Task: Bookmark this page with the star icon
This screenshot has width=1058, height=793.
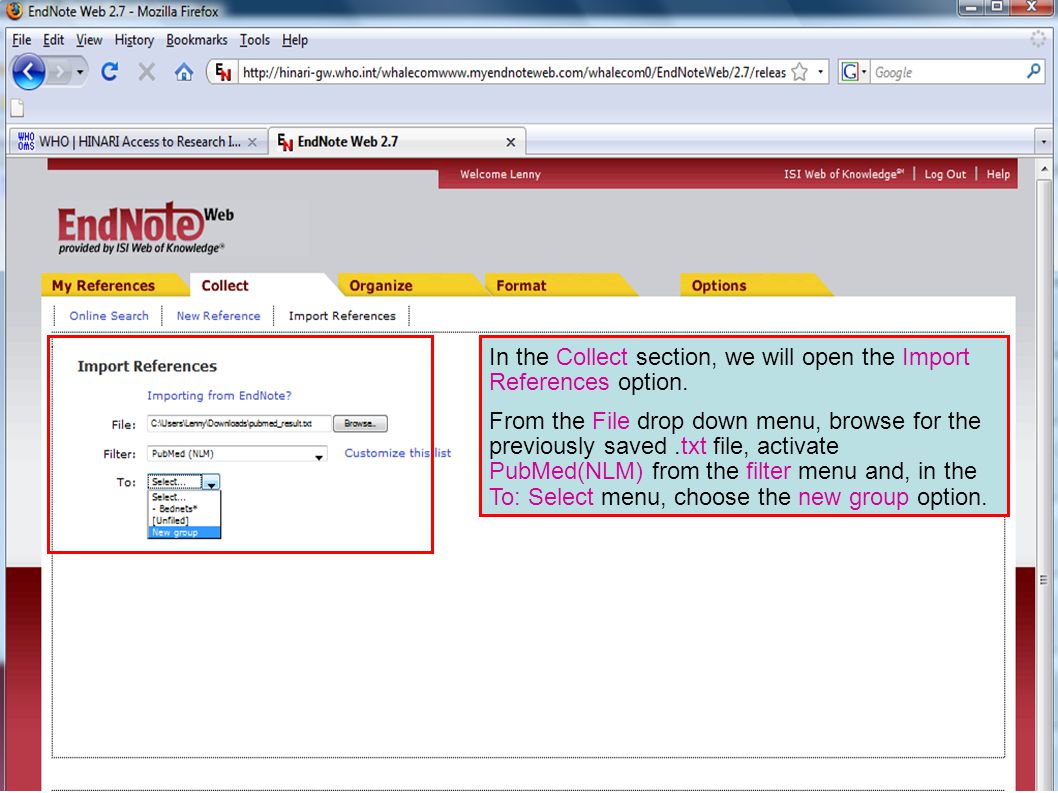Action: click(800, 72)
